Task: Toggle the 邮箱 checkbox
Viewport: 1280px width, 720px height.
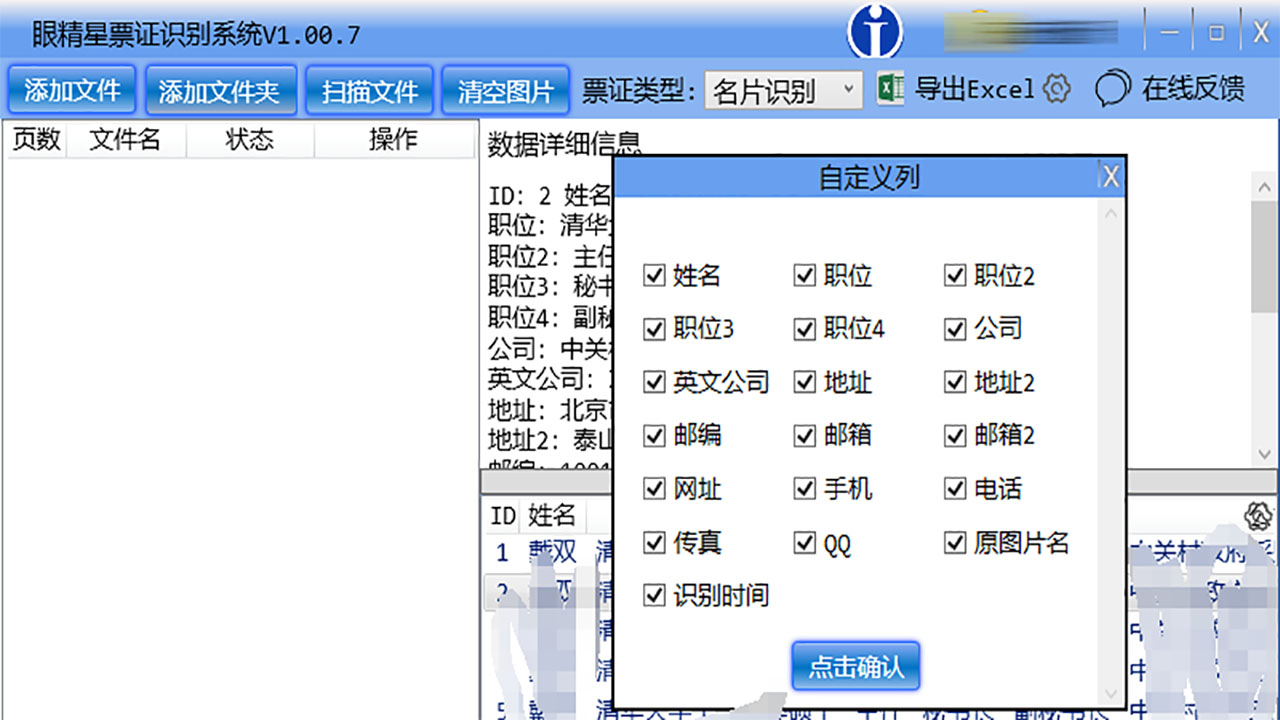Action: [x=805, y=435]
